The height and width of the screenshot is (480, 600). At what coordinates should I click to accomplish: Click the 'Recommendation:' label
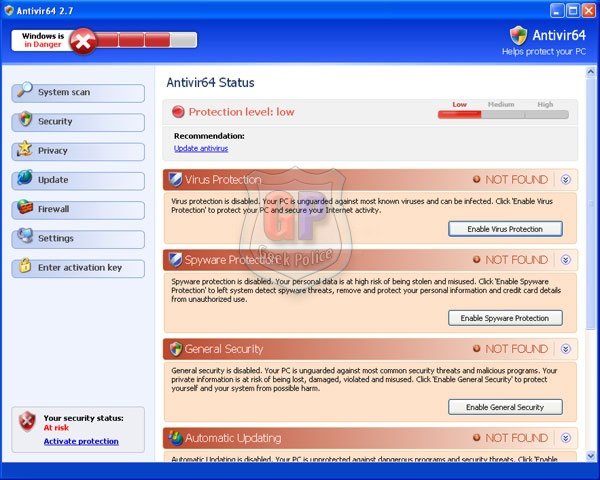[209, 136]
